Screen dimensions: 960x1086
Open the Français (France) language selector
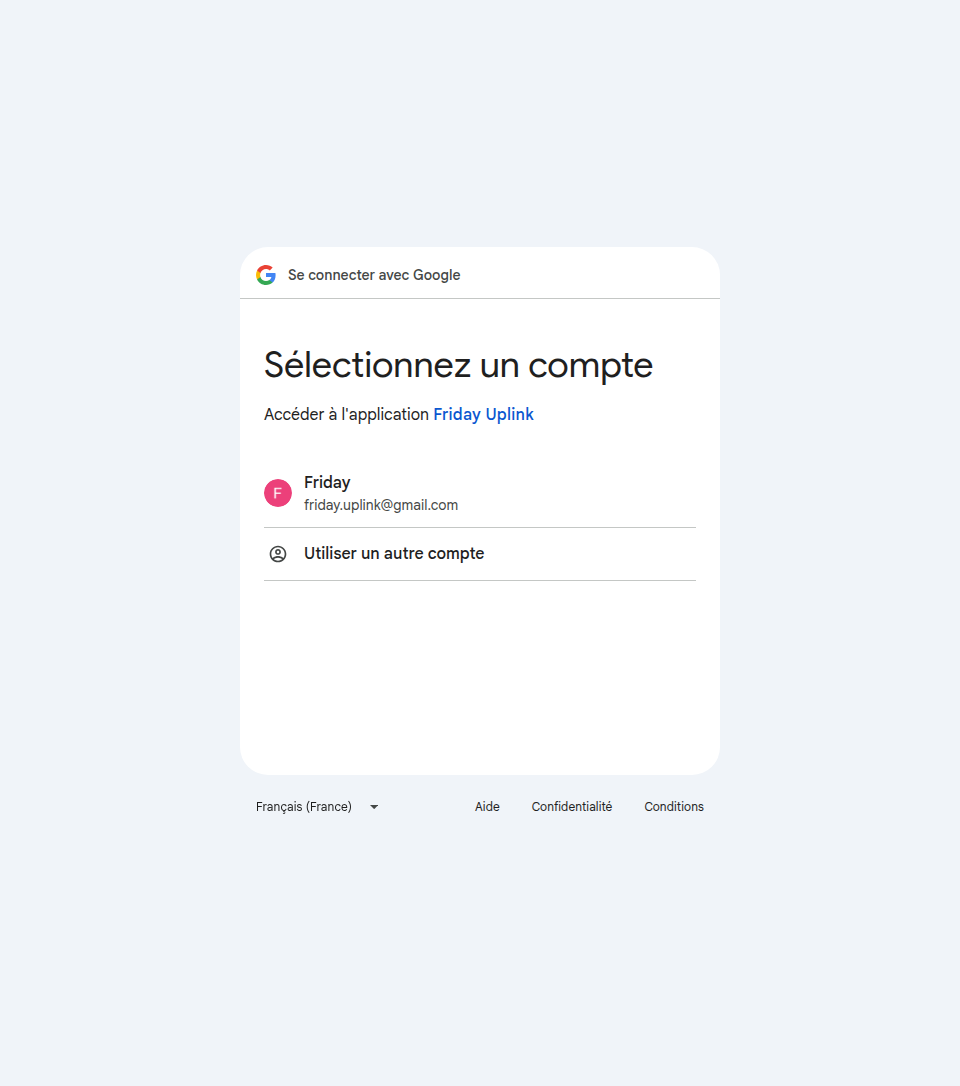point(317,807)
